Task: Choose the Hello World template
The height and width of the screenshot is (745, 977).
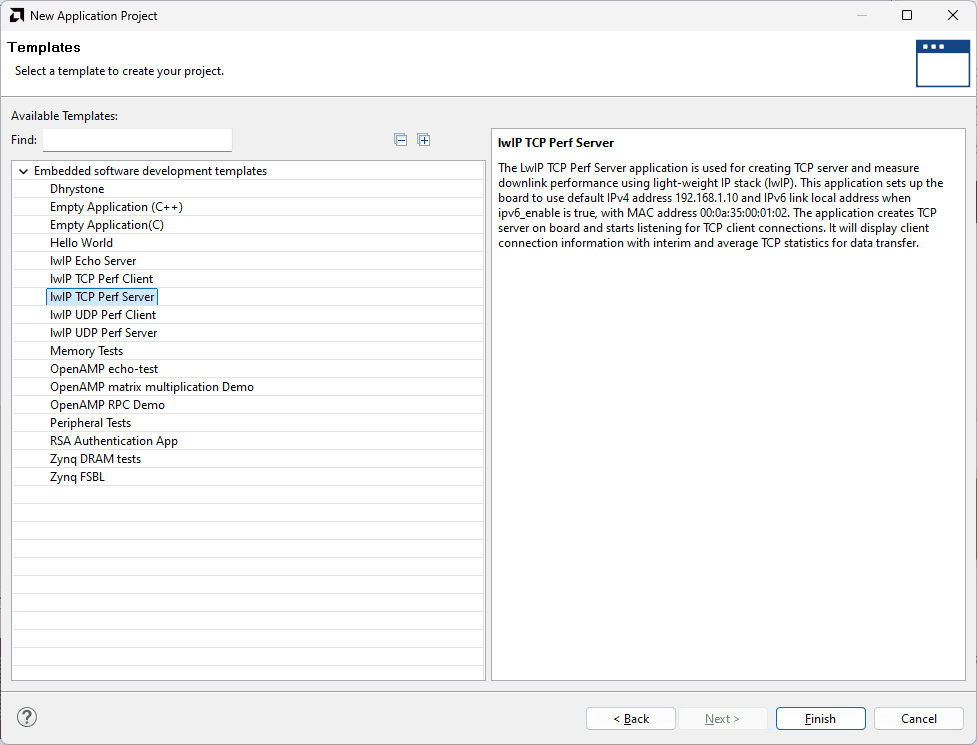Action: pyautogui.click(x=81, y=243)
